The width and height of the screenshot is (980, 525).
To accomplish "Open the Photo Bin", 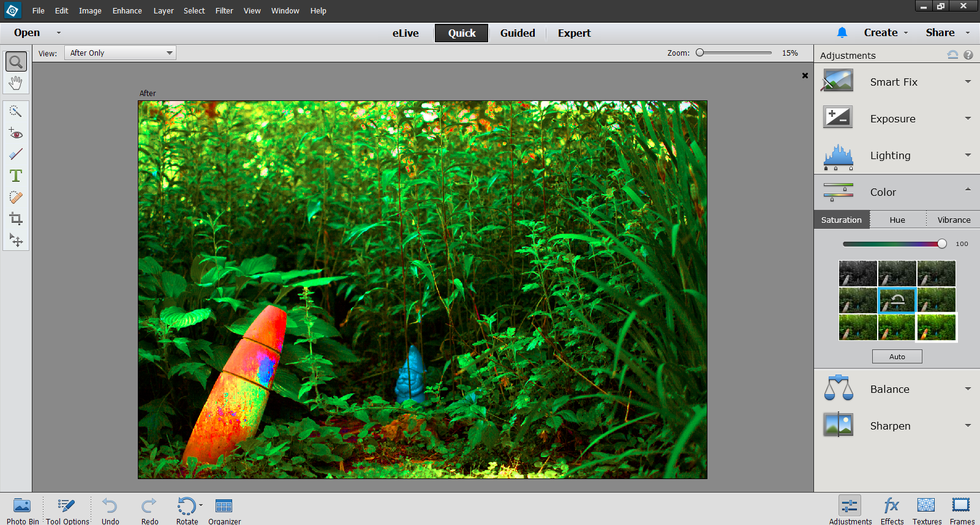I will pos(21,508).
